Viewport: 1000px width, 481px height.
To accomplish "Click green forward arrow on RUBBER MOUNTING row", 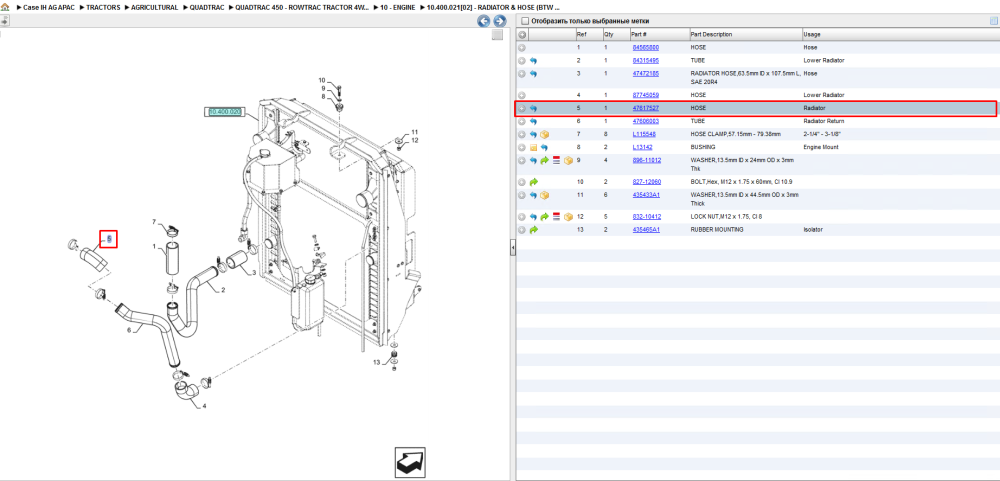I will point(534,230).
